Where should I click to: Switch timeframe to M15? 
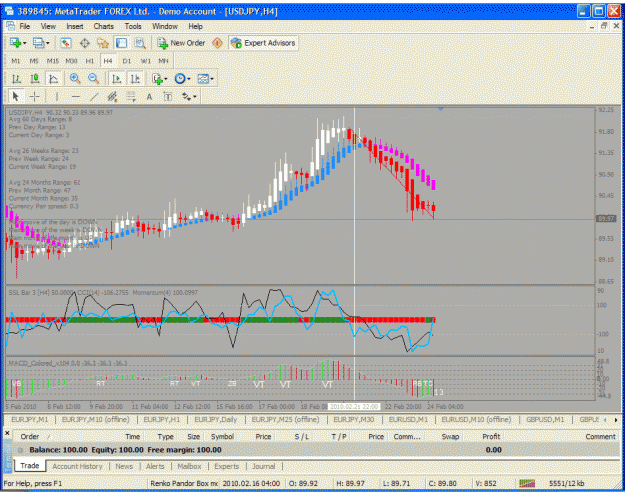(53, 61)
